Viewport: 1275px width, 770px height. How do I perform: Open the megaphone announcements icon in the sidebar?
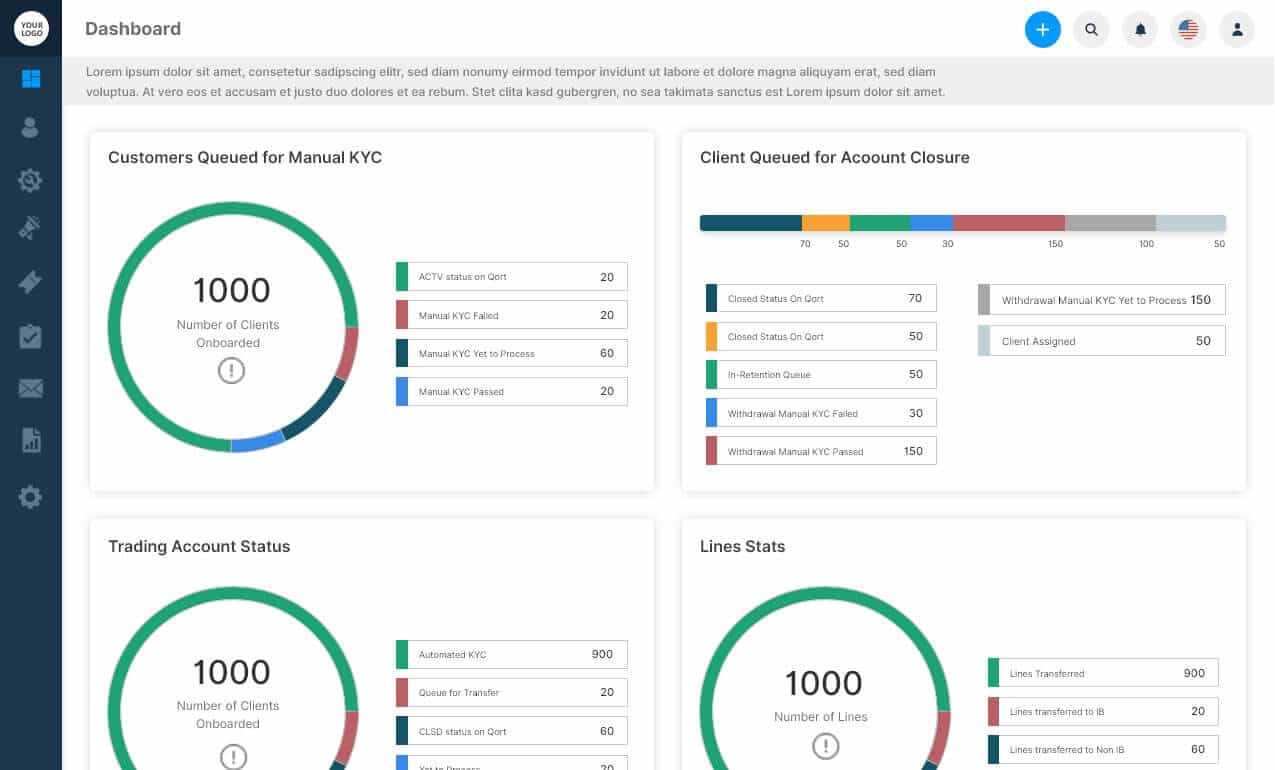tap(30, 229)
